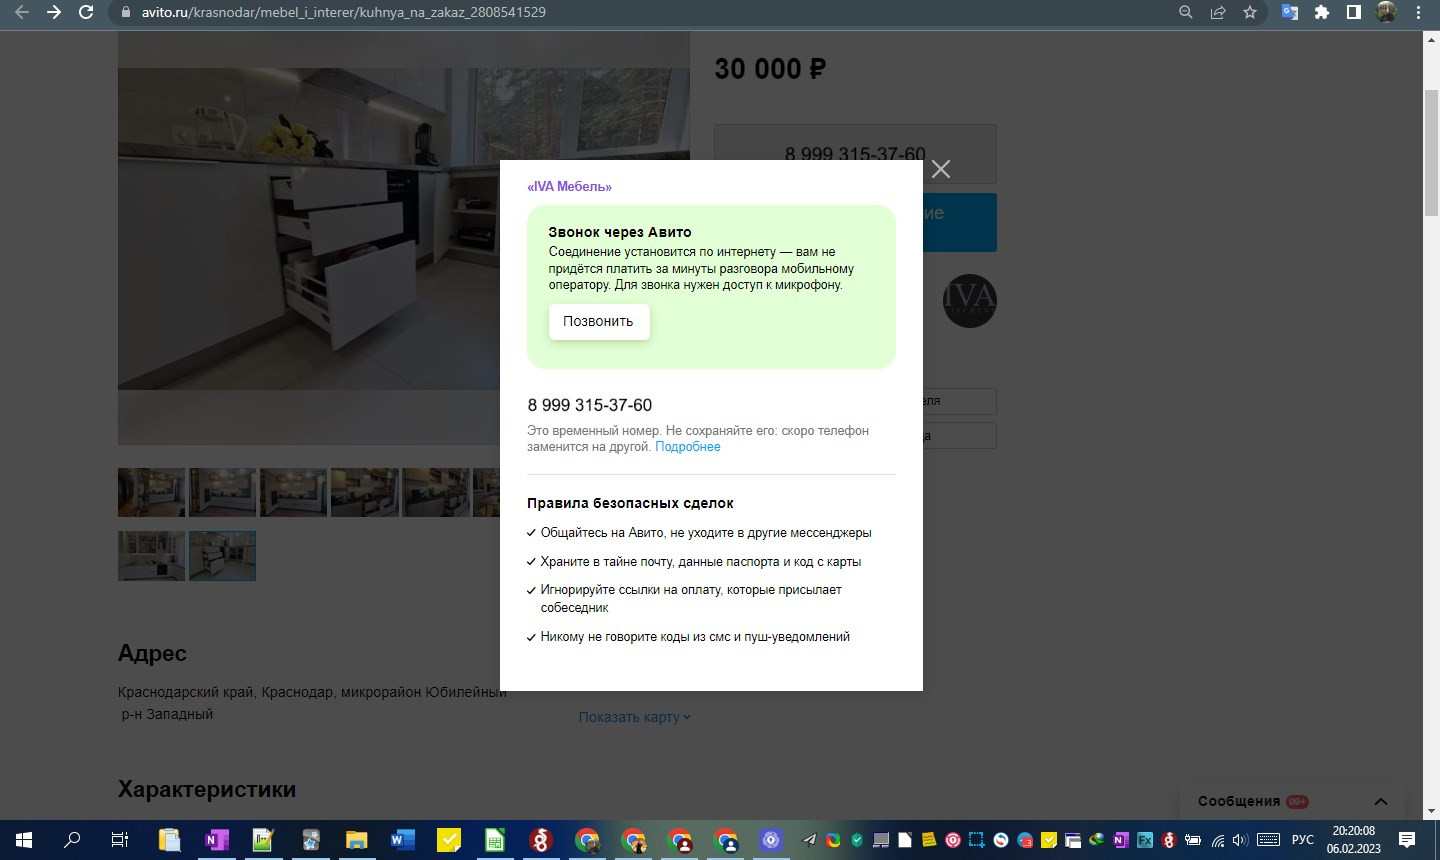The width and height of the screenshot is (1440, 860).
Task: Open the clipboard notes taskbar app
Action: pyautogui.click(x=169, y=840)
